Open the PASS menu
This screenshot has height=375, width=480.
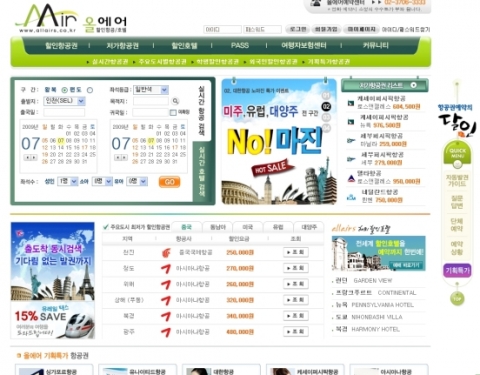tap(240, 46)
